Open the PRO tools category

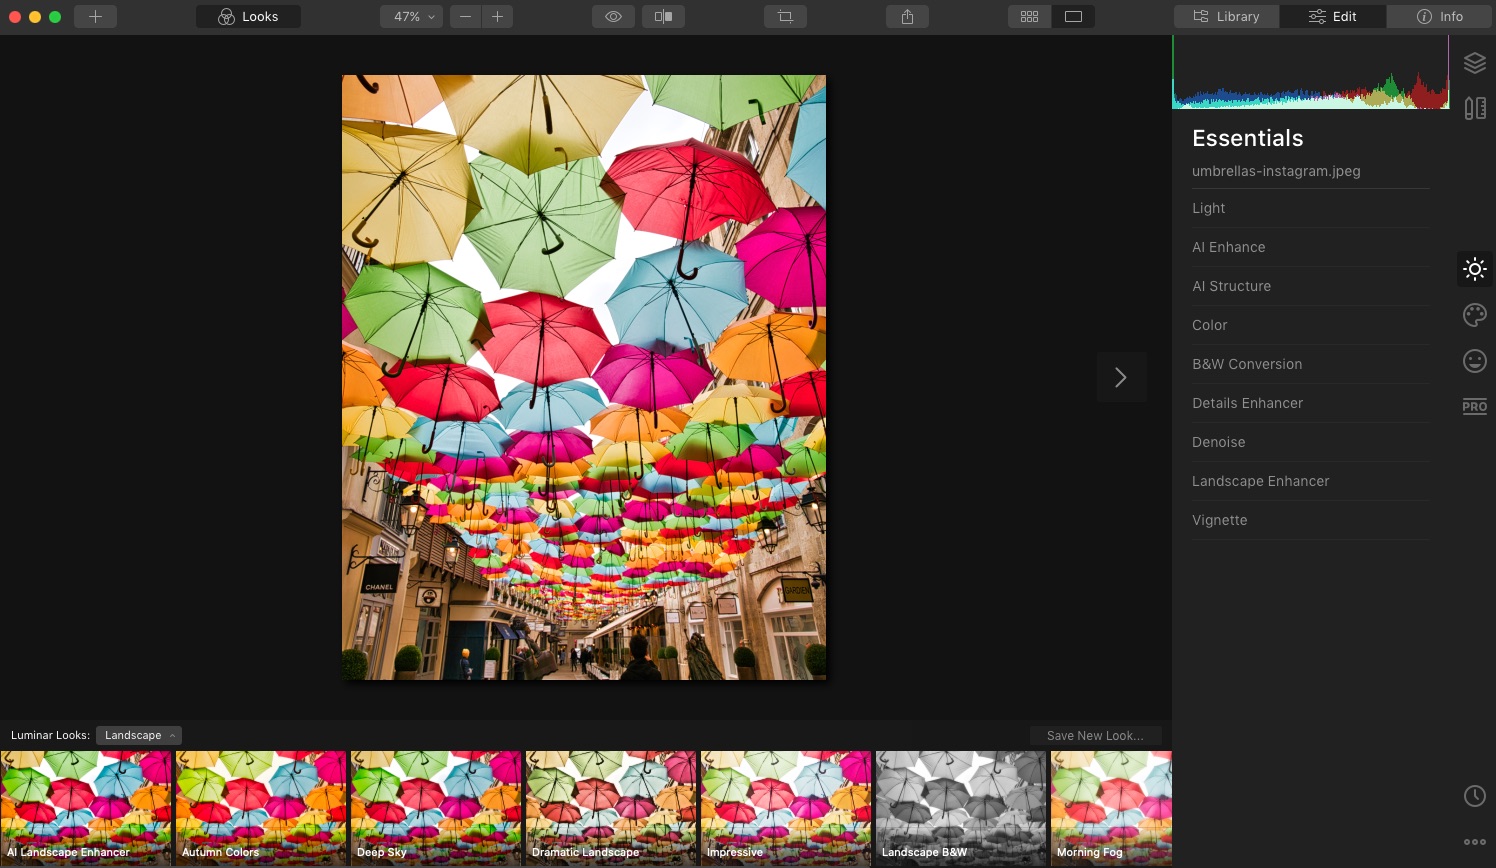[1475, 406]
